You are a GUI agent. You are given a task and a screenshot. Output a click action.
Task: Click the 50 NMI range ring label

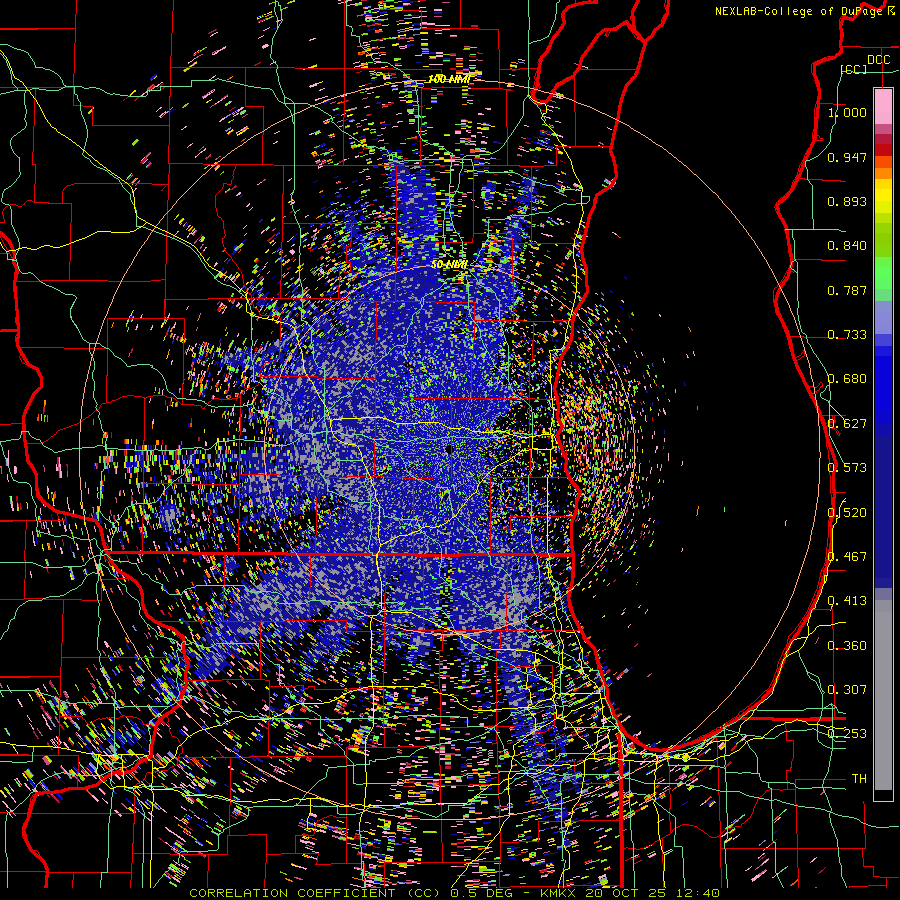coord(449,265)
